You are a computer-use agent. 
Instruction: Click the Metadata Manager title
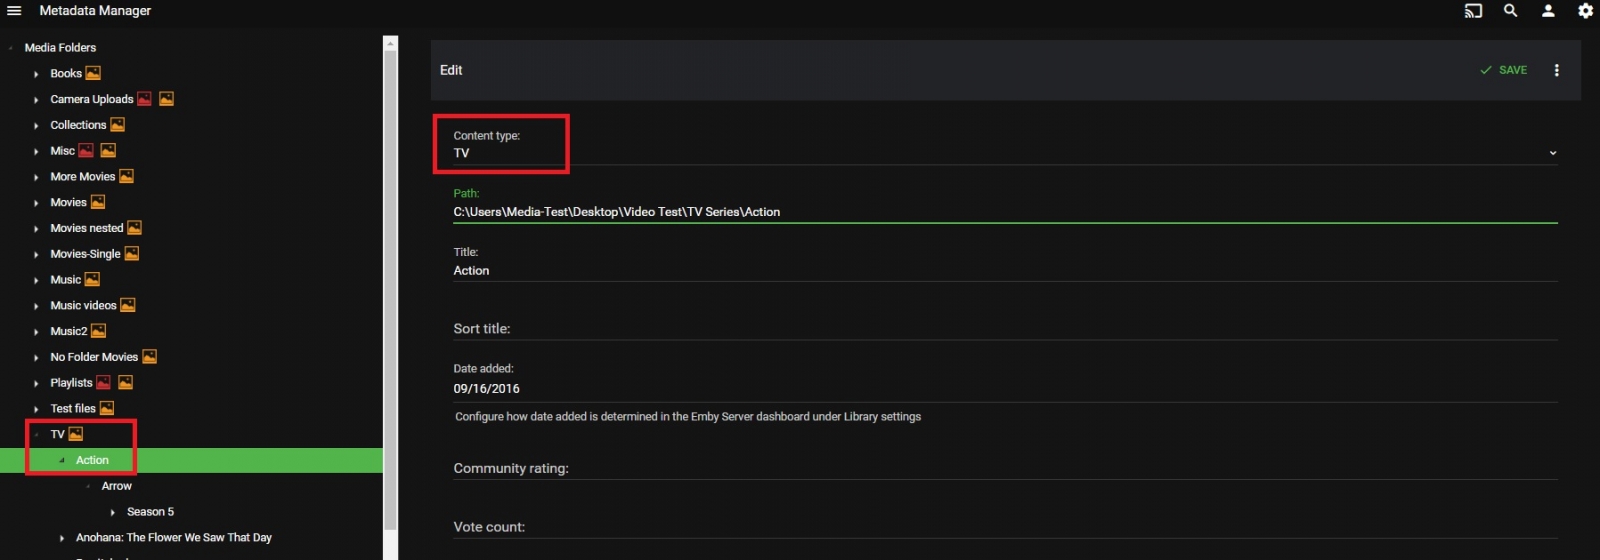tap(95, 11)
